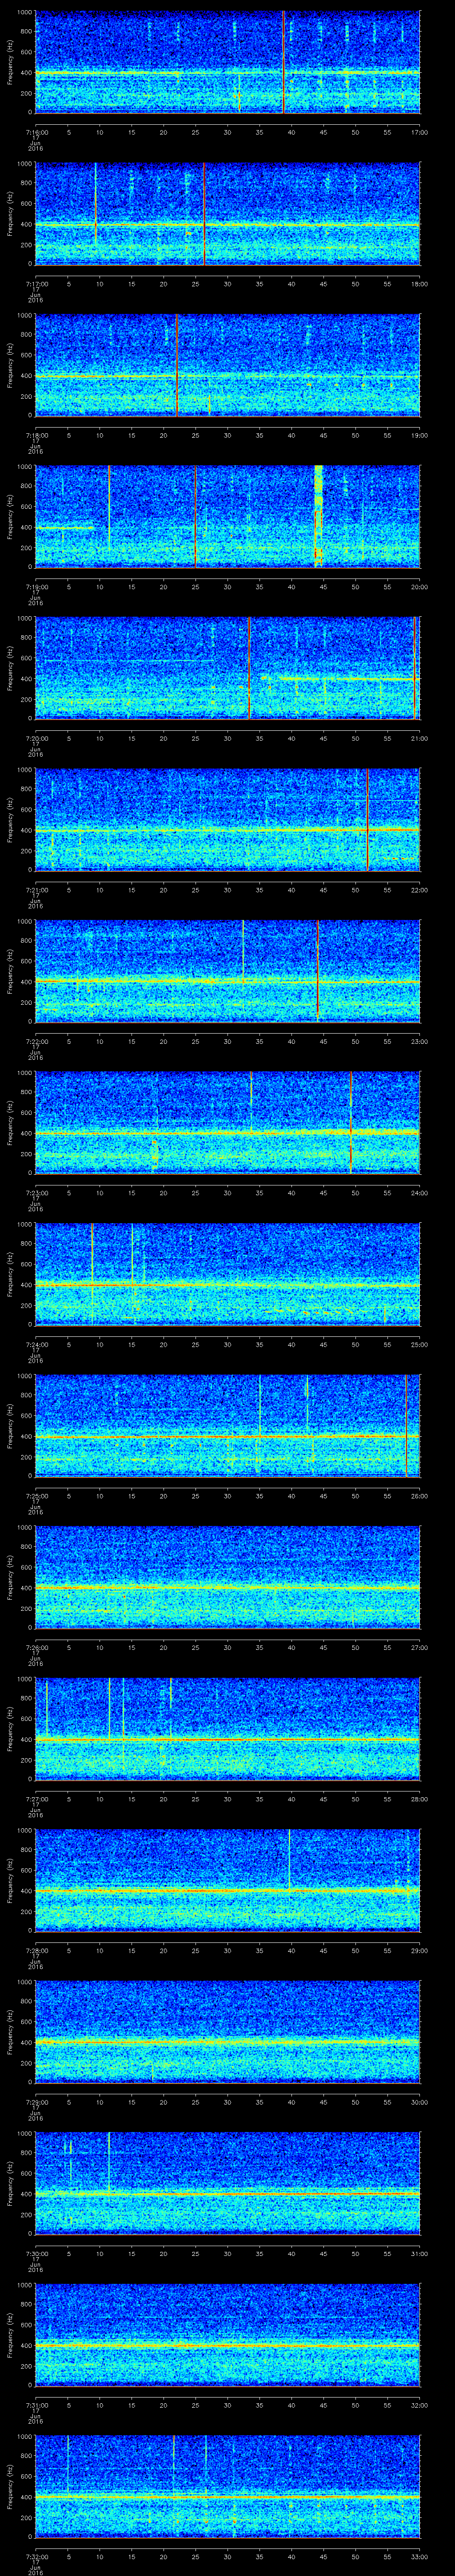The width and height of the screenshot is (455, 2576).
Task: Click the 7:29:00 start time label
Action: 36,2102
